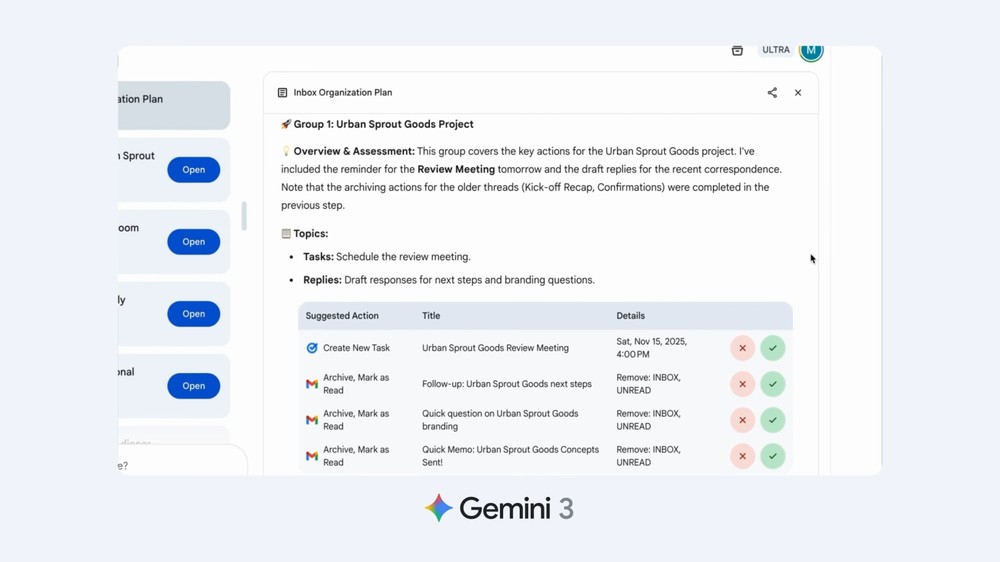
Task: Click the Details column header
Action: click(630, 316)
